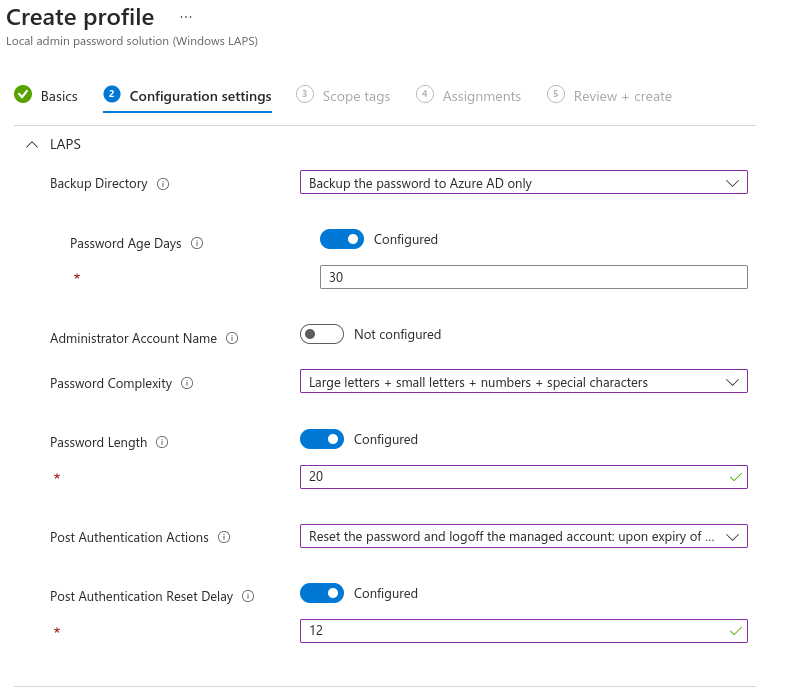Enable the Administrator Account Name toggle
The width and height of the screenshot is (787, 696).
(322, 334)
